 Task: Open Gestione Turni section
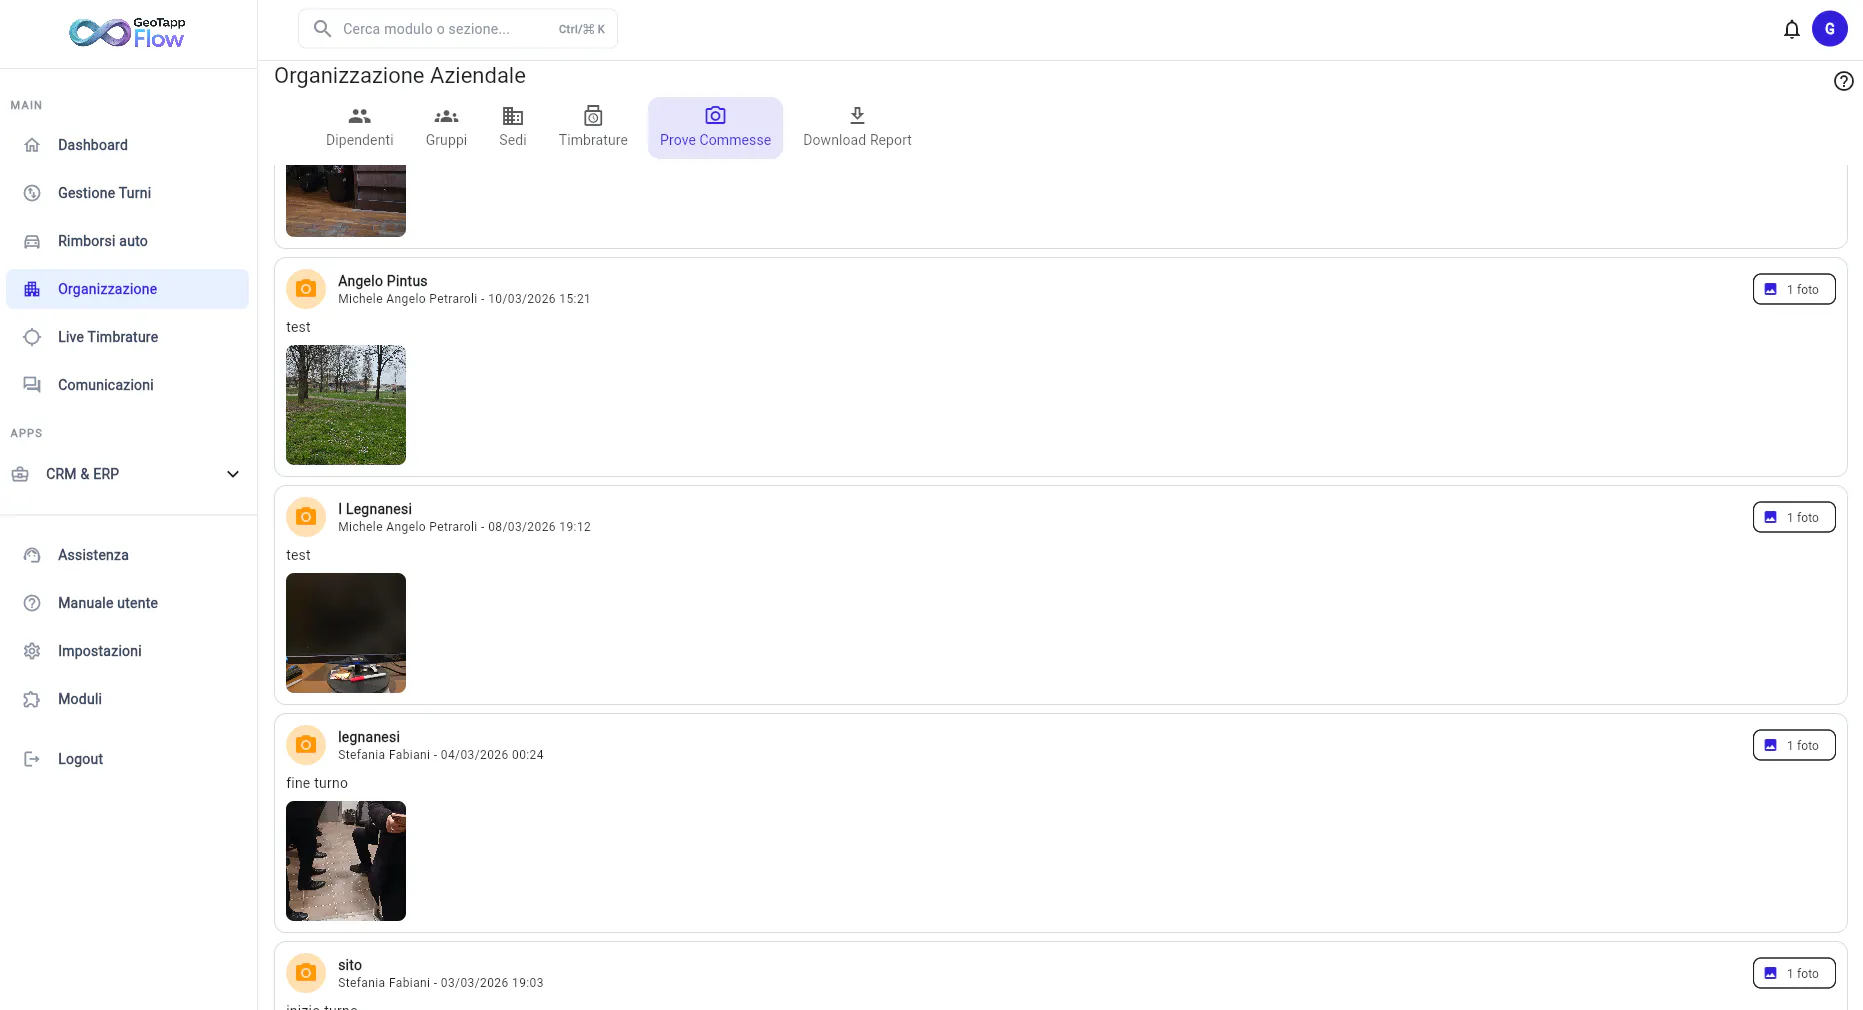point(127,193)
